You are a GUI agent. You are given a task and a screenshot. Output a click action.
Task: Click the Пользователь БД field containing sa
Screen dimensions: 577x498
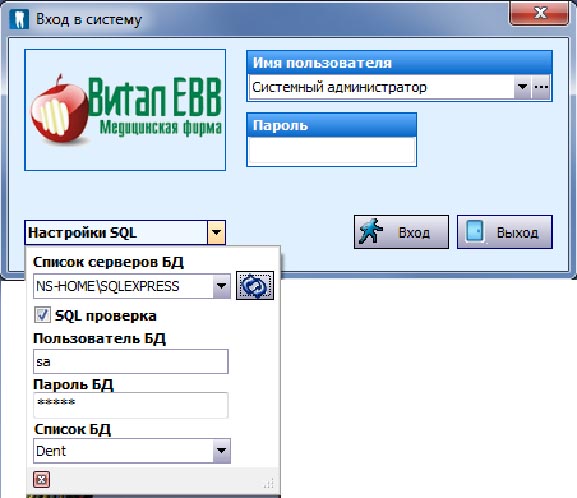(x=131, y=361)
